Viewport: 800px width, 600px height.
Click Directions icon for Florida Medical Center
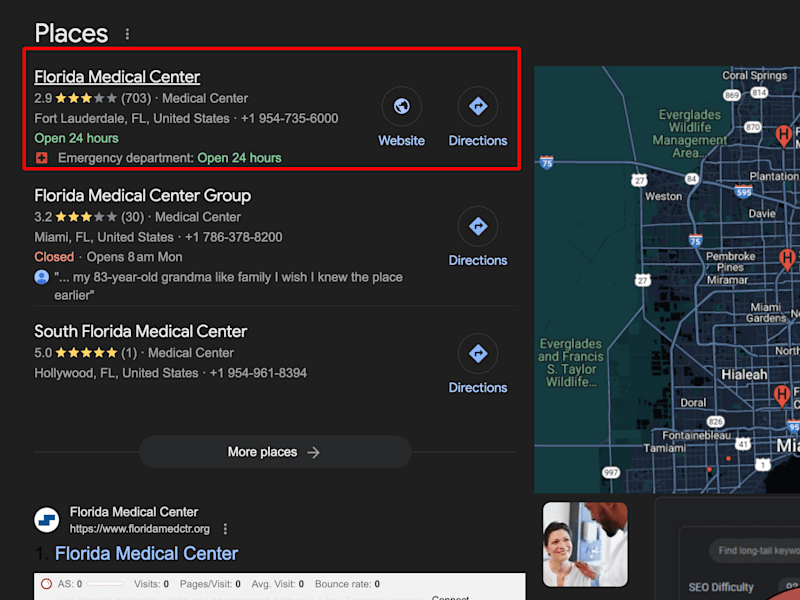(478, 106)
